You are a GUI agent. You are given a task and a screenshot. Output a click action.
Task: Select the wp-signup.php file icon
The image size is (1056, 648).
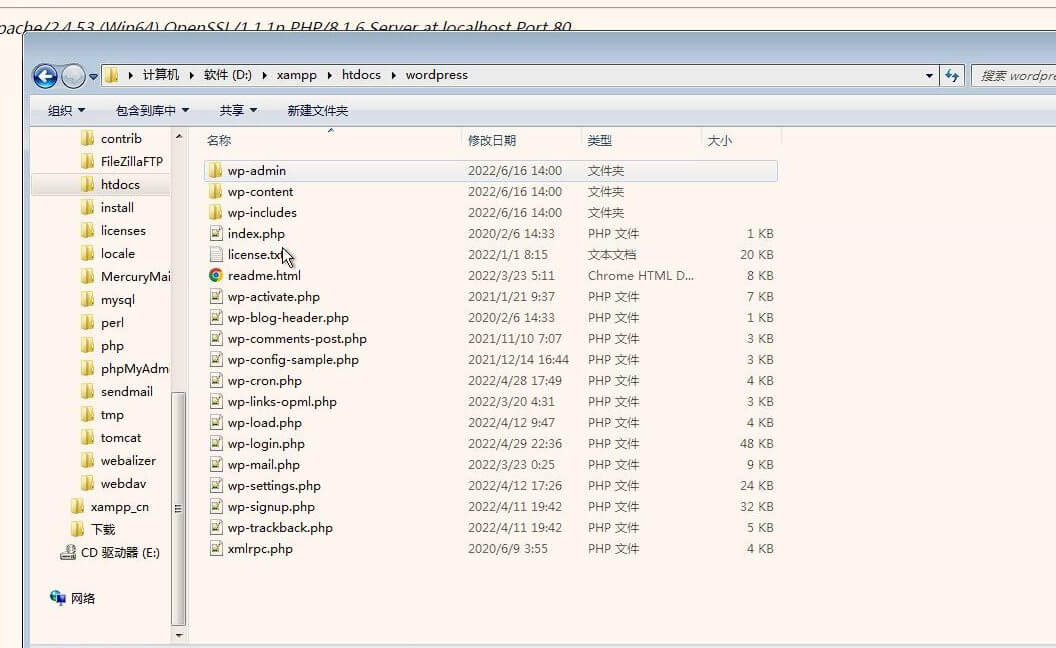216,506
